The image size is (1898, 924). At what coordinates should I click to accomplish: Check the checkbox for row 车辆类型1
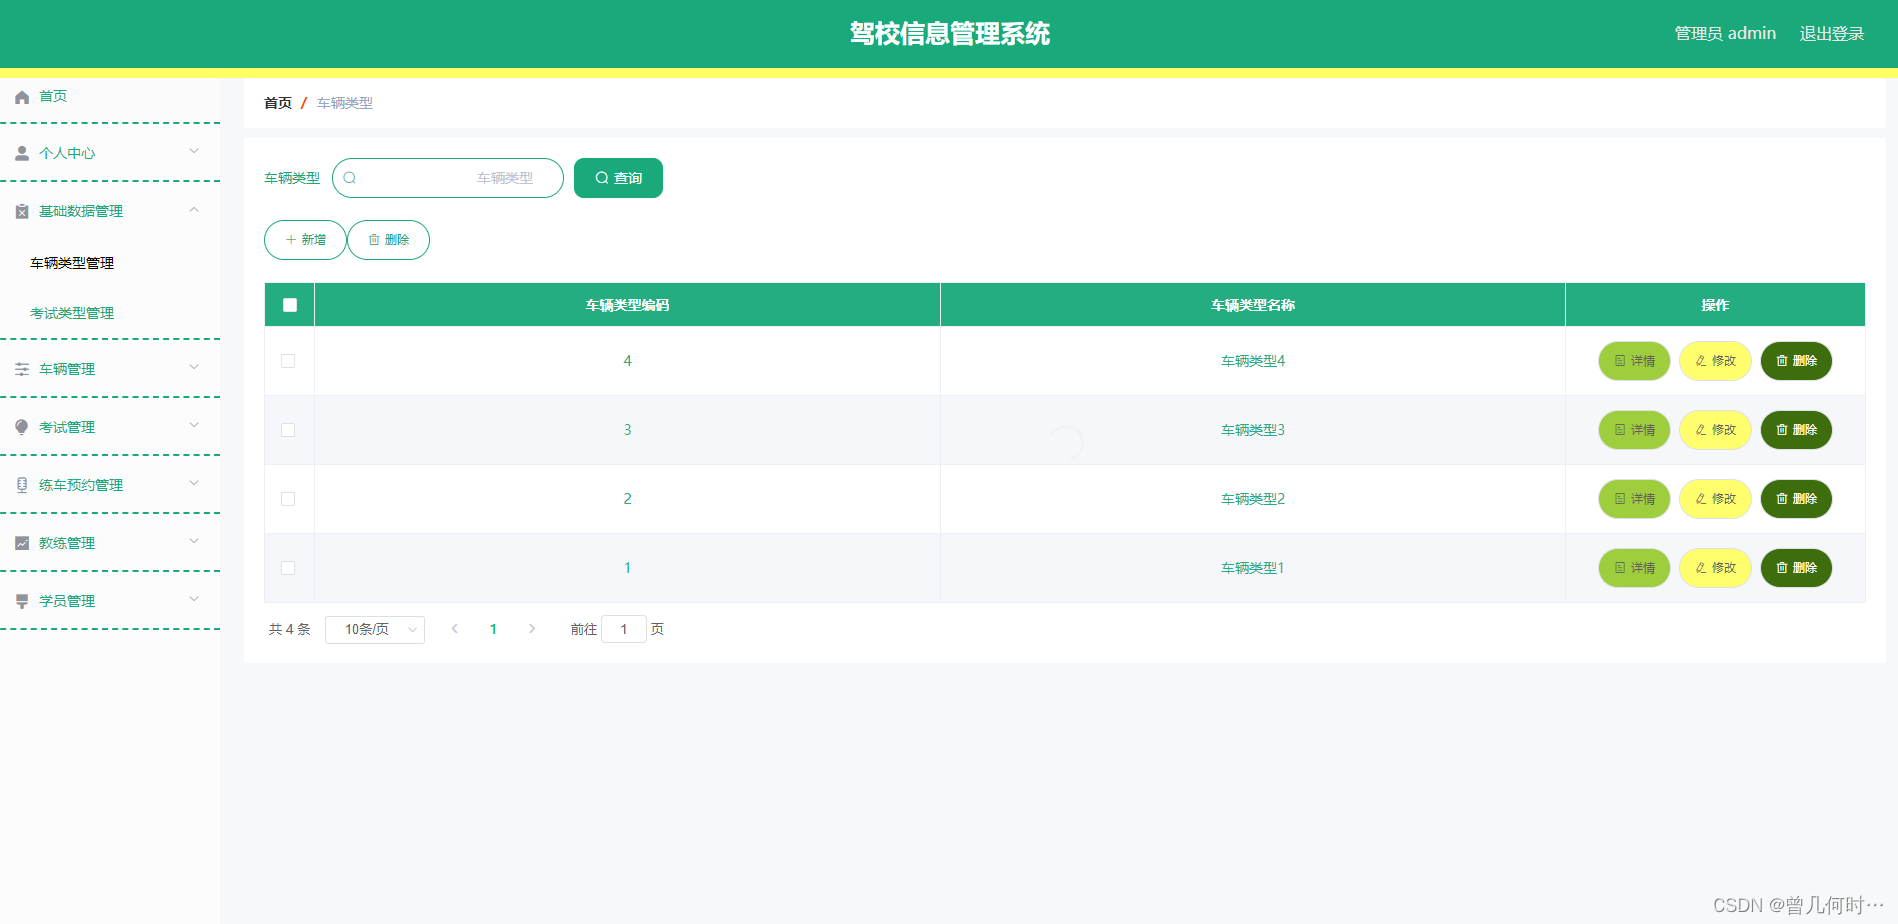click(288, 568)
